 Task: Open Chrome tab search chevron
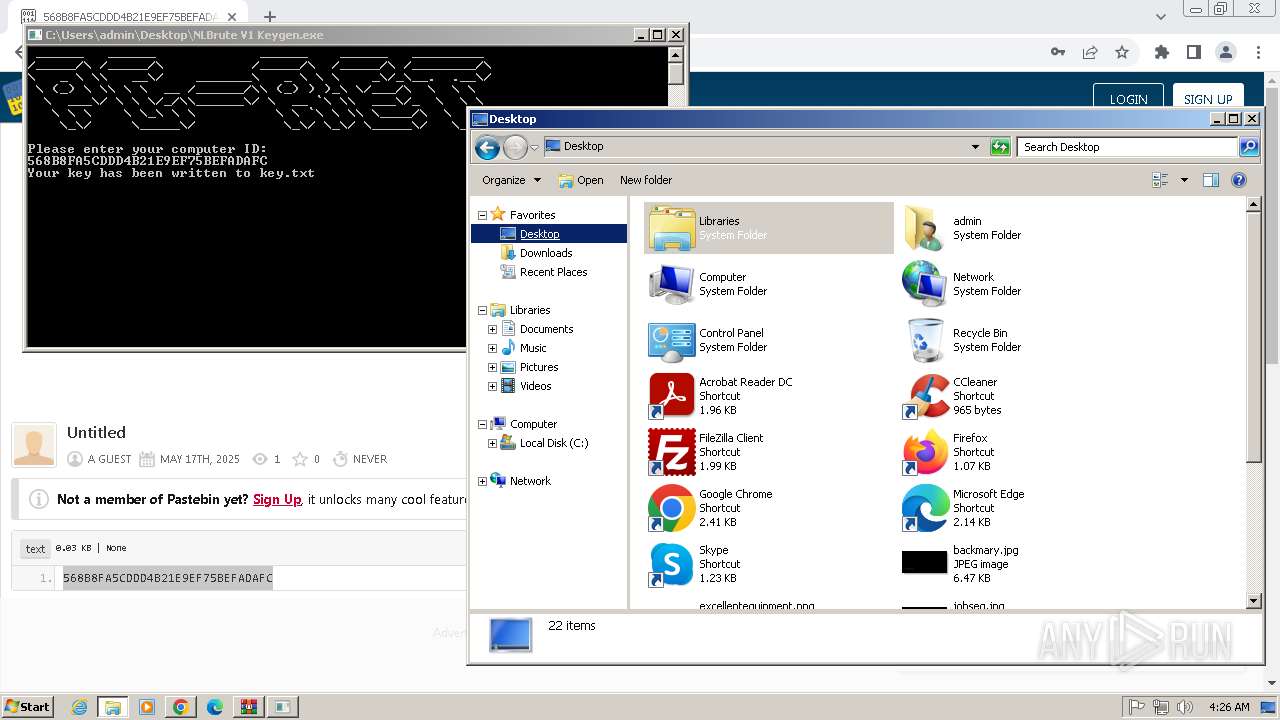(1161, 17)
